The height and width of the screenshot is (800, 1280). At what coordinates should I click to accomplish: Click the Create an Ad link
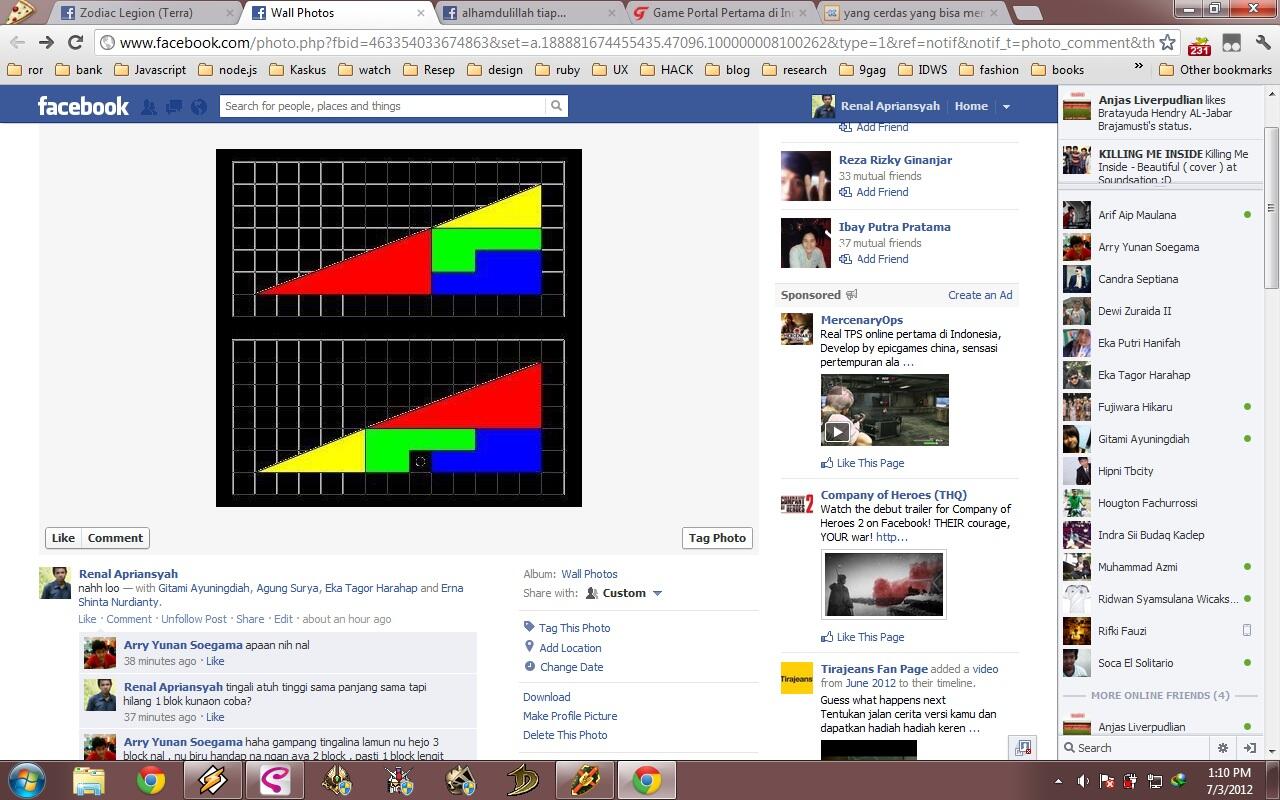tap(980, 295)
